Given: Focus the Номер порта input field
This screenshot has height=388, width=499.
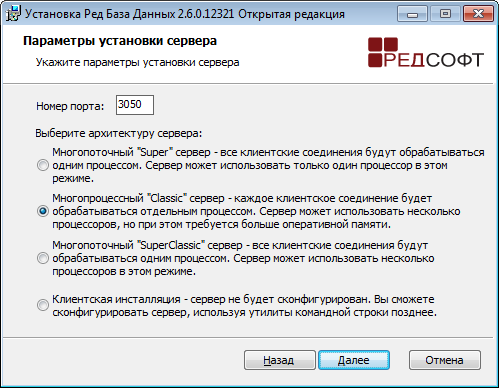Looking at the screenshot, I should [x=135, y=105].
